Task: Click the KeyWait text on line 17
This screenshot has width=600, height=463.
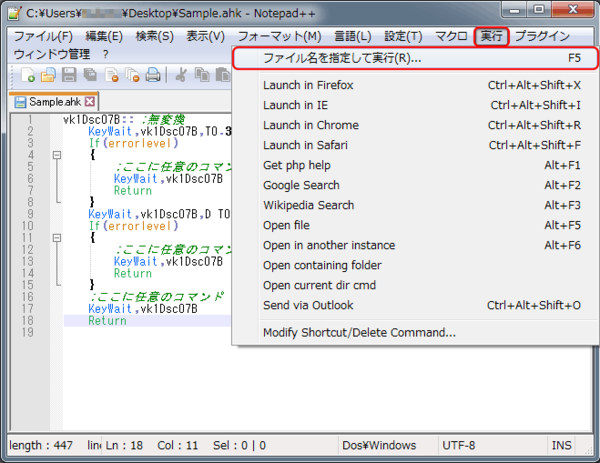Action: [110, 309]
